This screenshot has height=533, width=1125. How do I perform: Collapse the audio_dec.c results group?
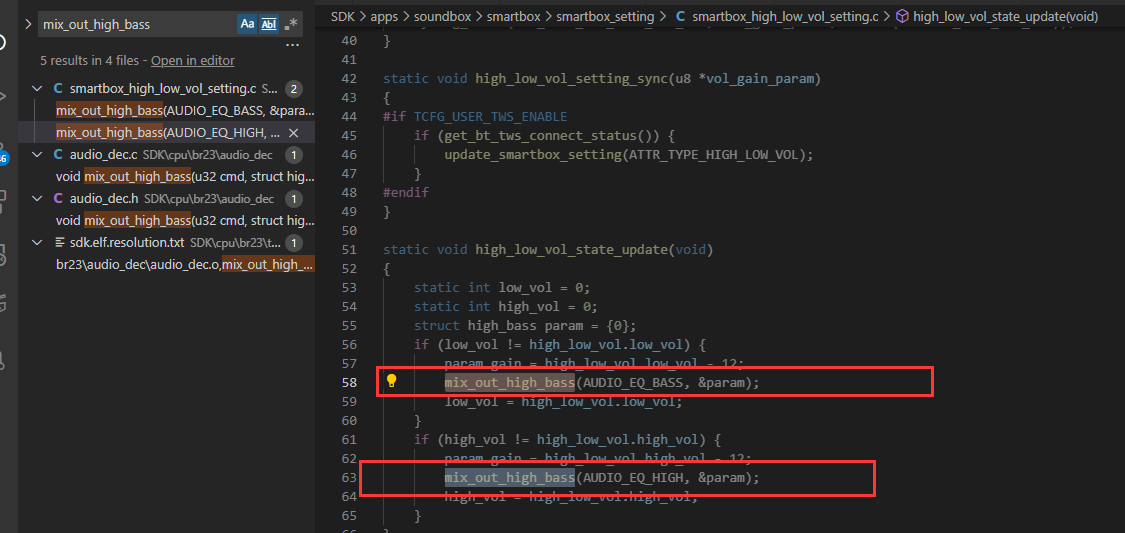click(x=37, y=154)
